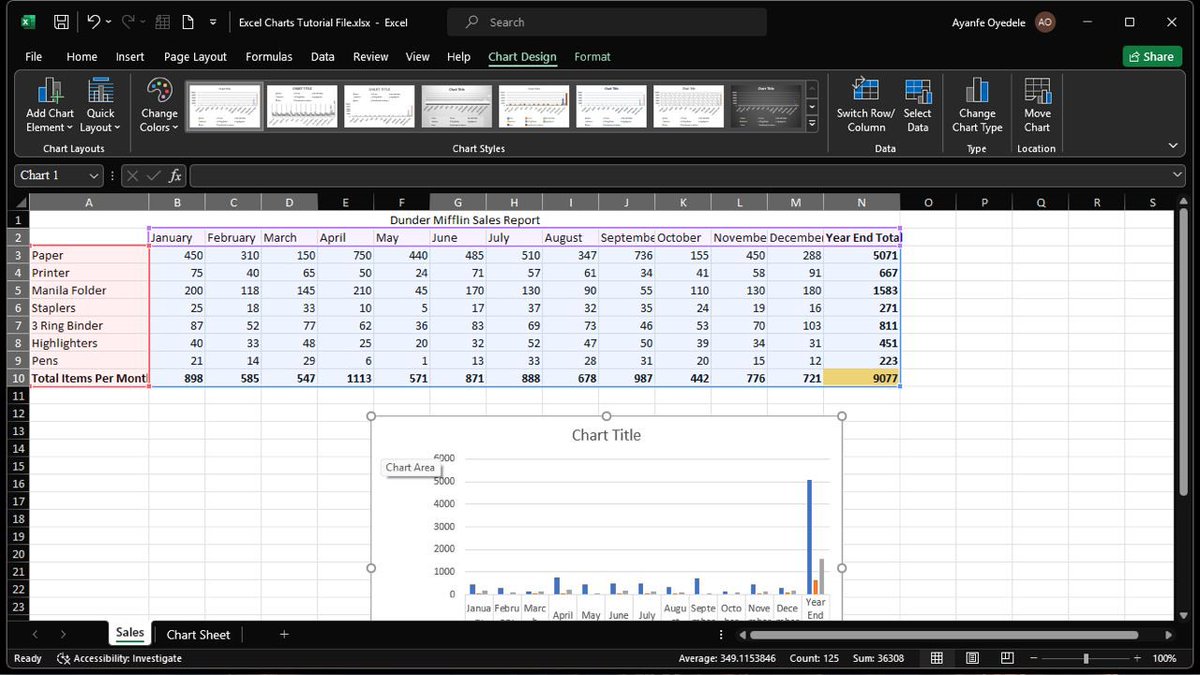Select the Sales sheet tab

(130, 633)
